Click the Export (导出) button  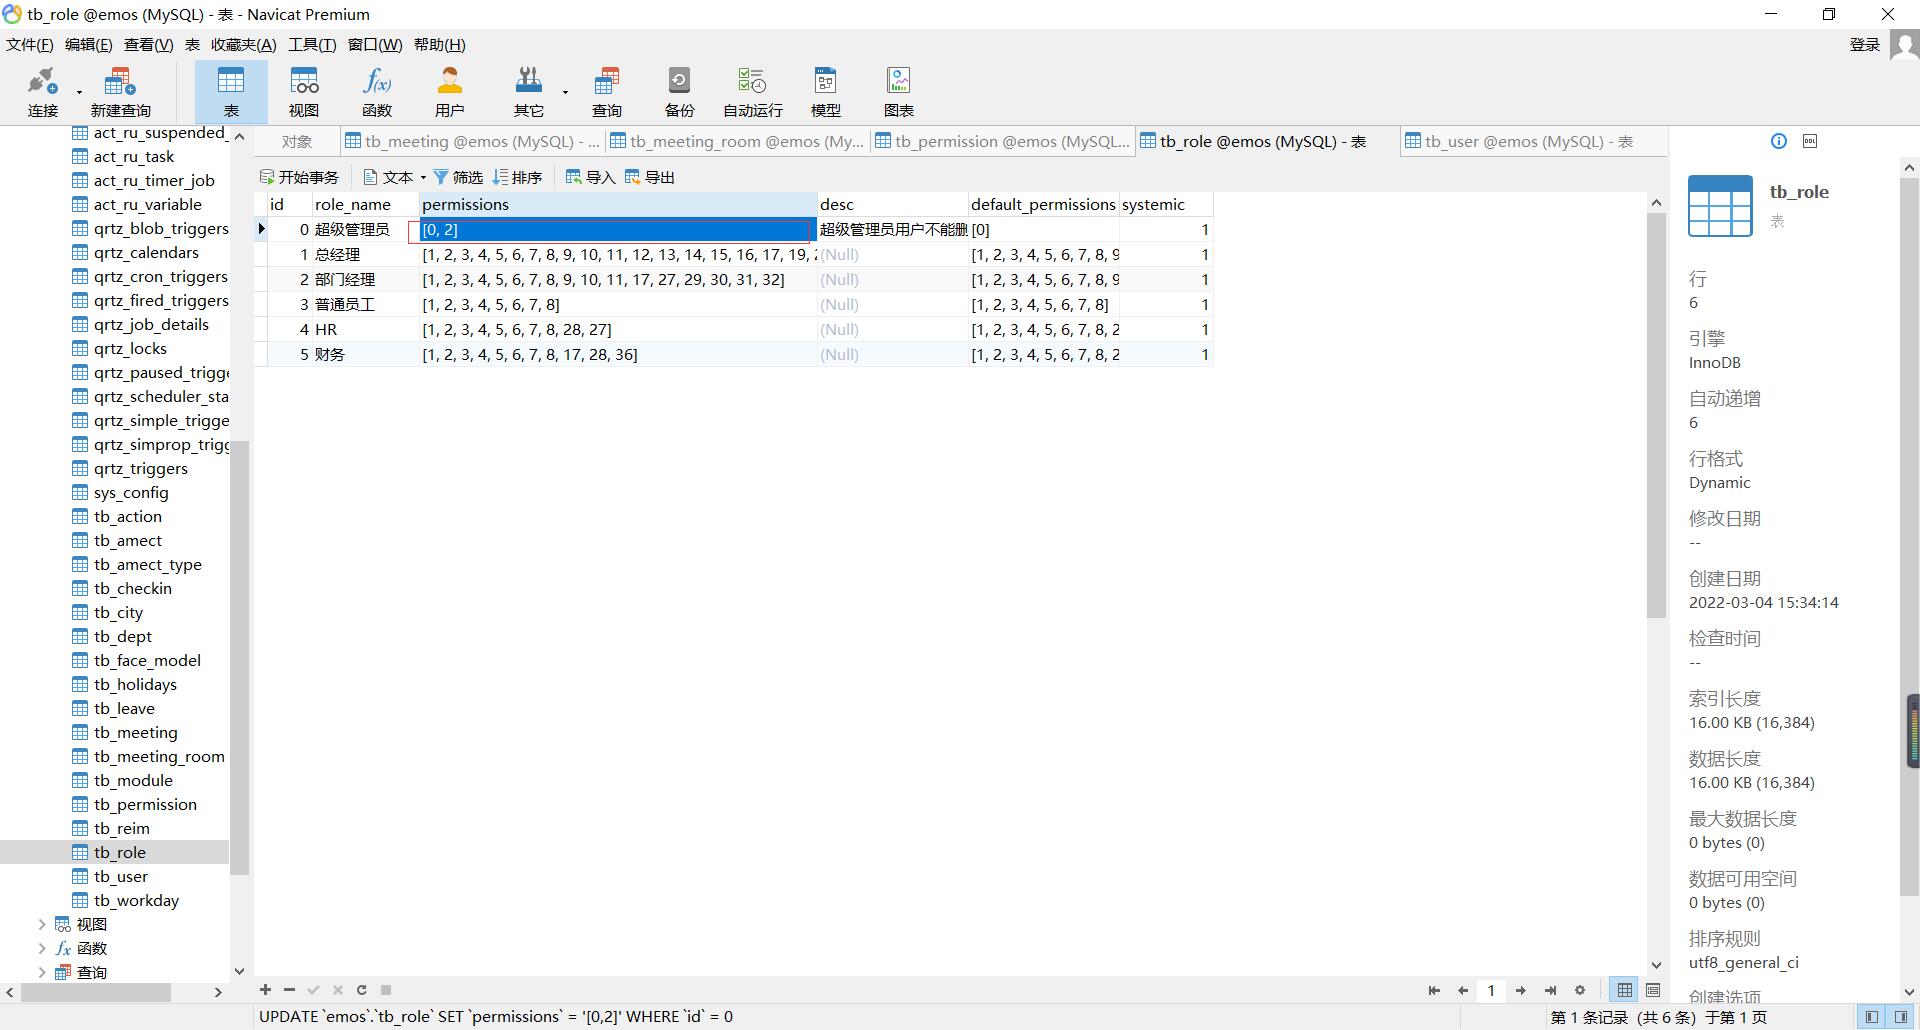click(x=650, y=177)
